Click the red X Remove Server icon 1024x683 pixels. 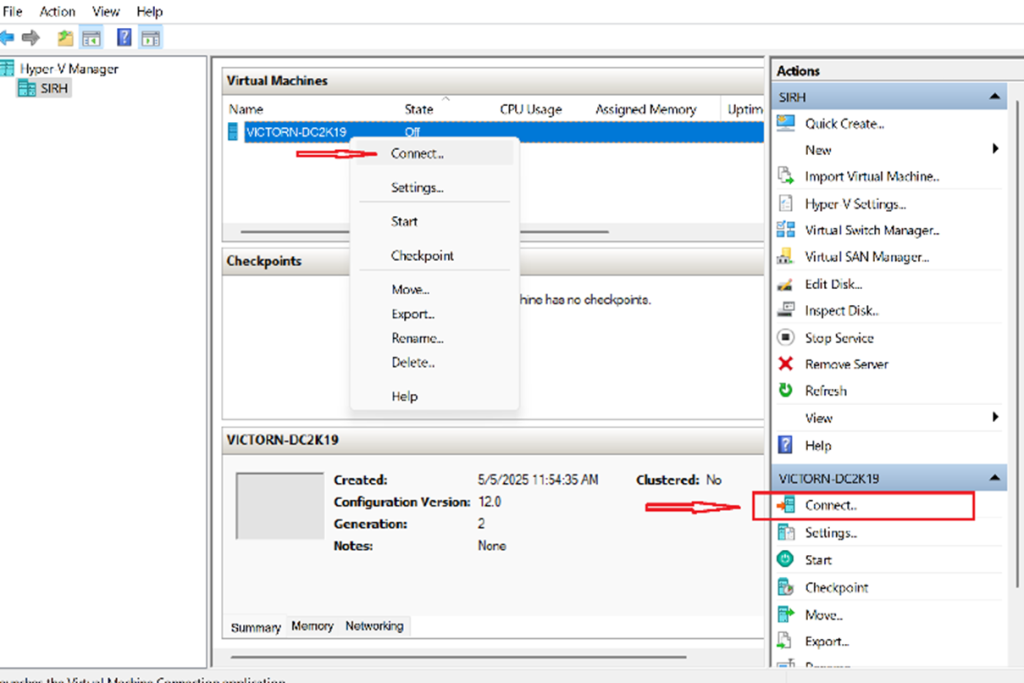point(786,364)
